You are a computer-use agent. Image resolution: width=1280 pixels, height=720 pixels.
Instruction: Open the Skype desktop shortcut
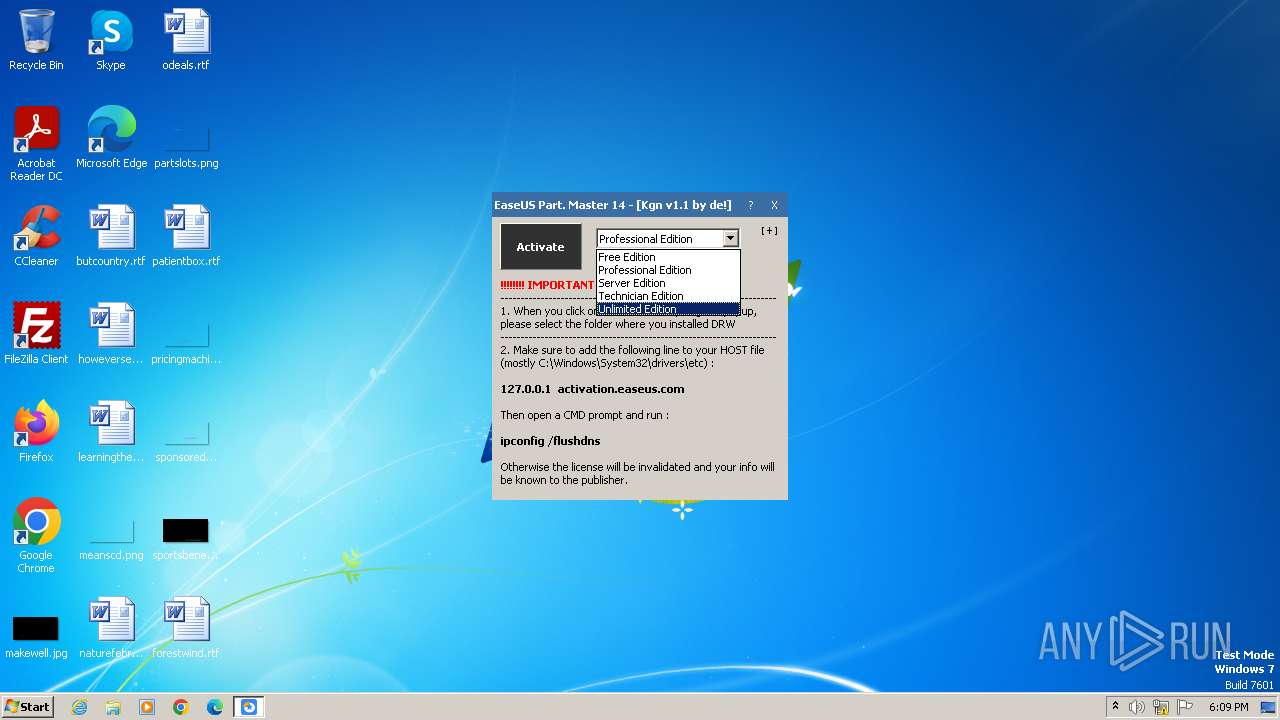[x=111, y=40]
